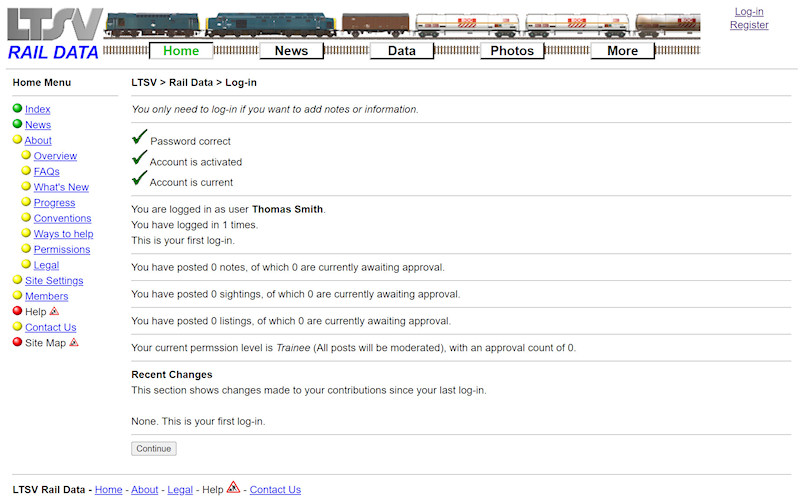Click the Legal link in the footer
Viewport: 800px width, 503px height.
point(180,490)
